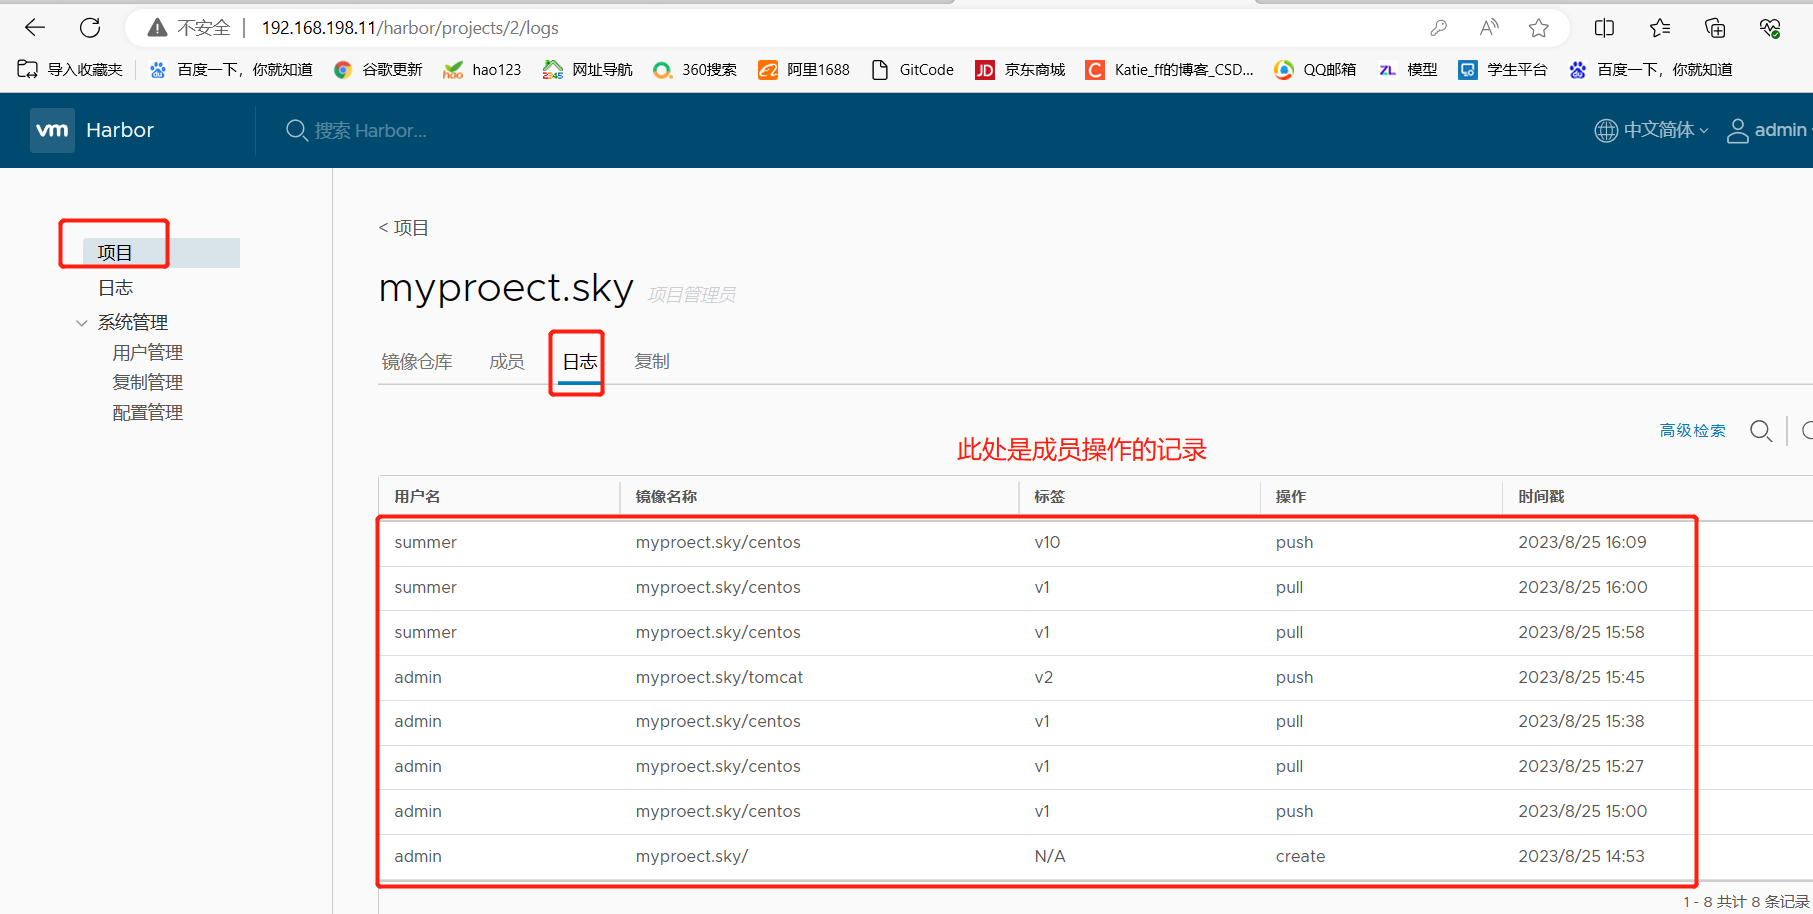
Task: Click the admin user avatar icon
Action: pos(1738,131)
